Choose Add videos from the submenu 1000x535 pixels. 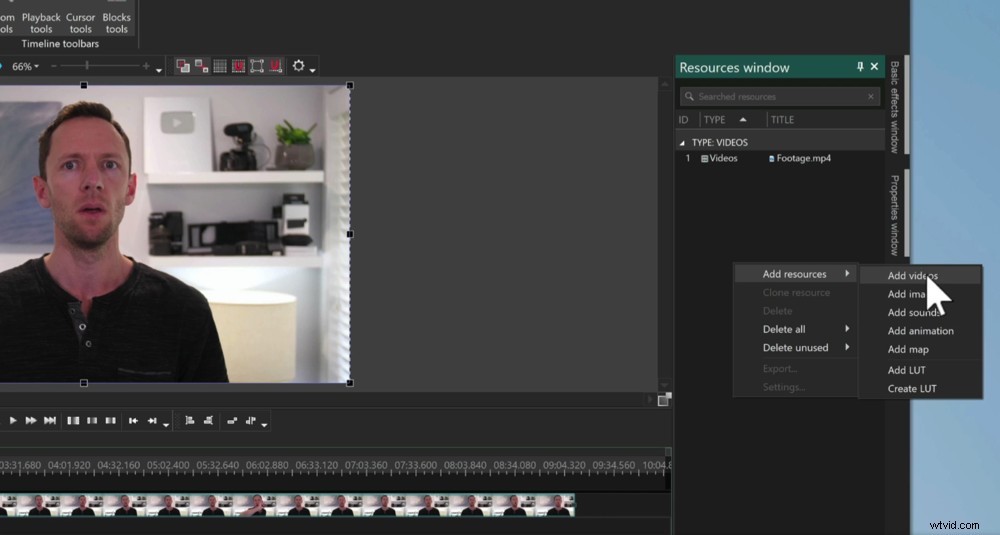coord(920,275)
